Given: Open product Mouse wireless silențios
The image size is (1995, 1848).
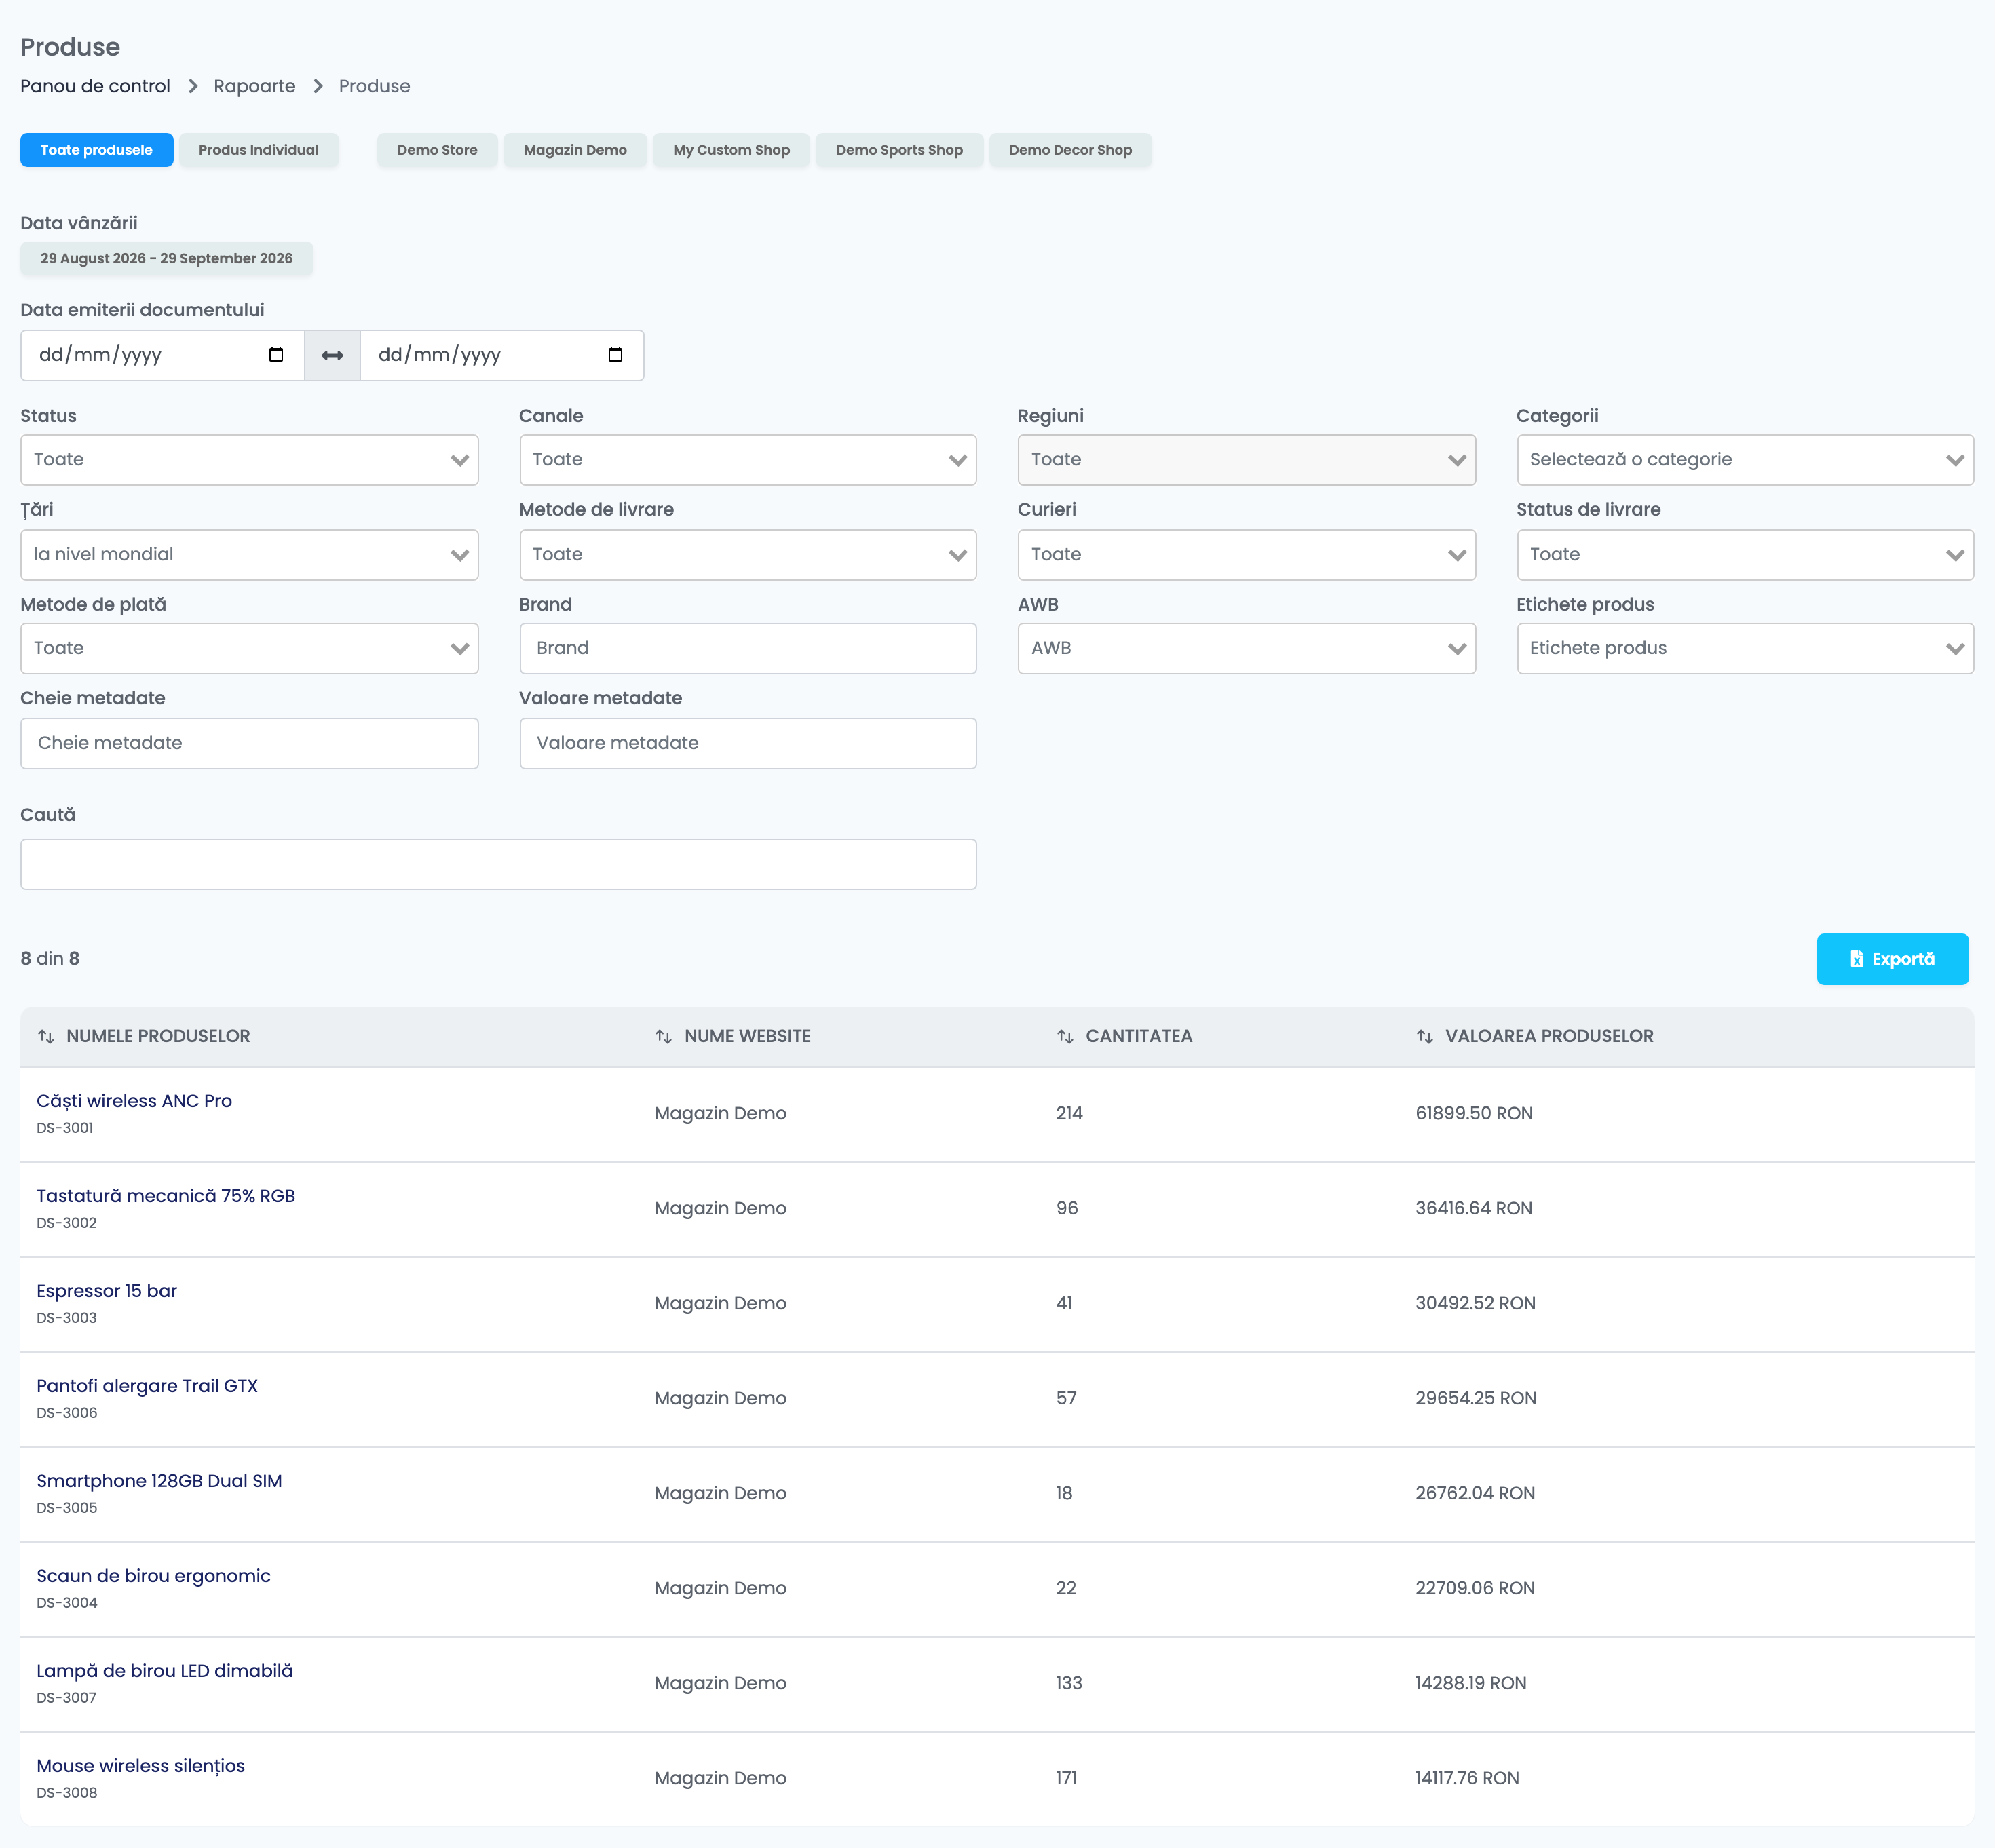Looking at the screenshot, I should (x=141, y=1766).
